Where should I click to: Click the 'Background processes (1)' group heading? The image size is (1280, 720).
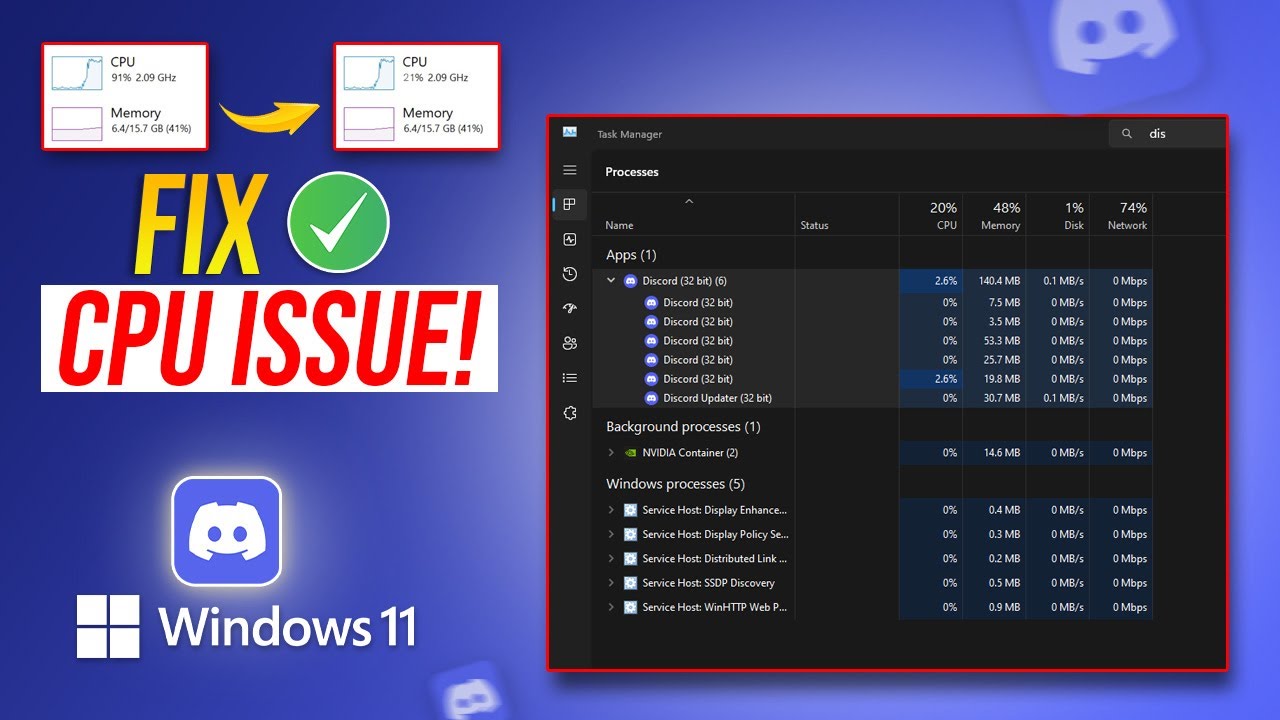coord(683,427)
